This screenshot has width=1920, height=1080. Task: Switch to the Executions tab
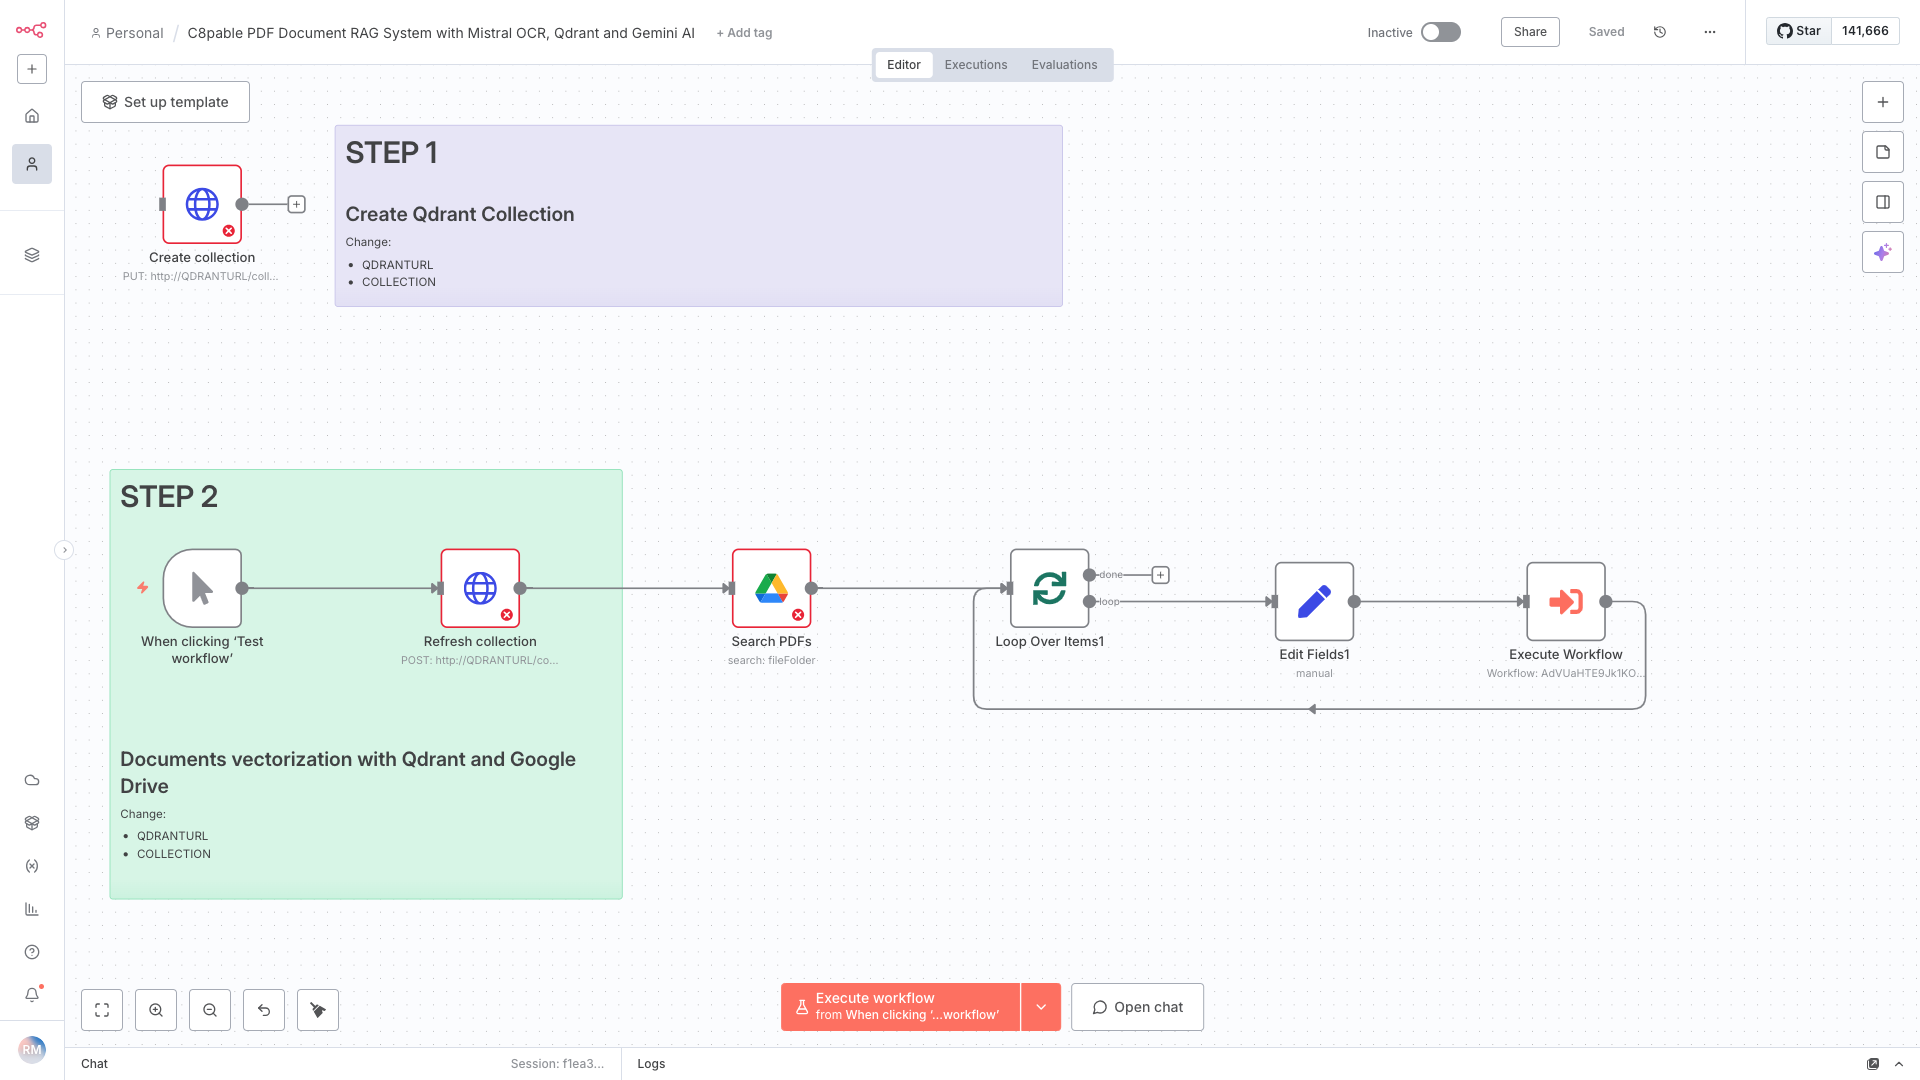[976, 65]
